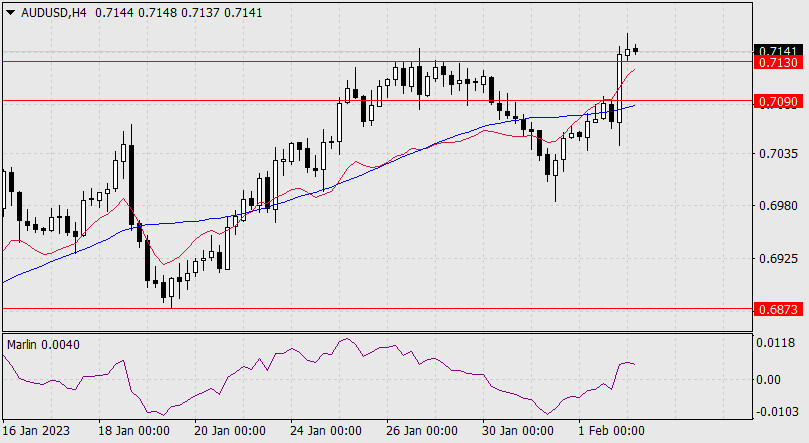Select the 18 Jan 00:00 date label
809x443 pixels.
(134, 431)
